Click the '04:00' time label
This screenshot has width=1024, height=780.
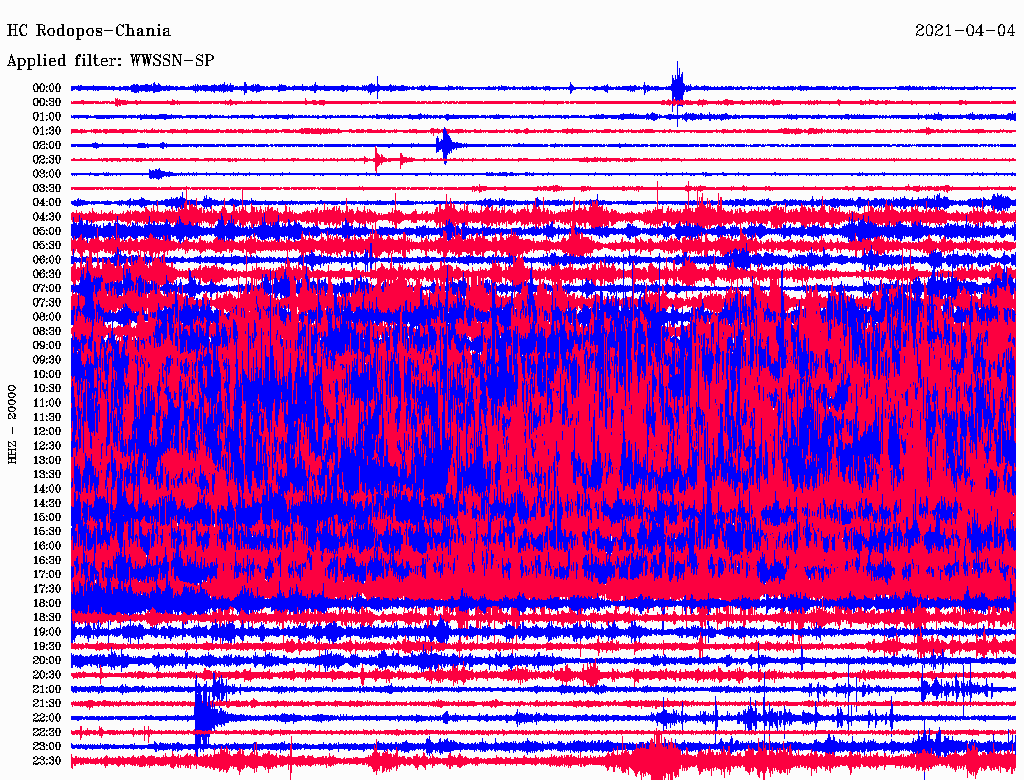[46, 203]
